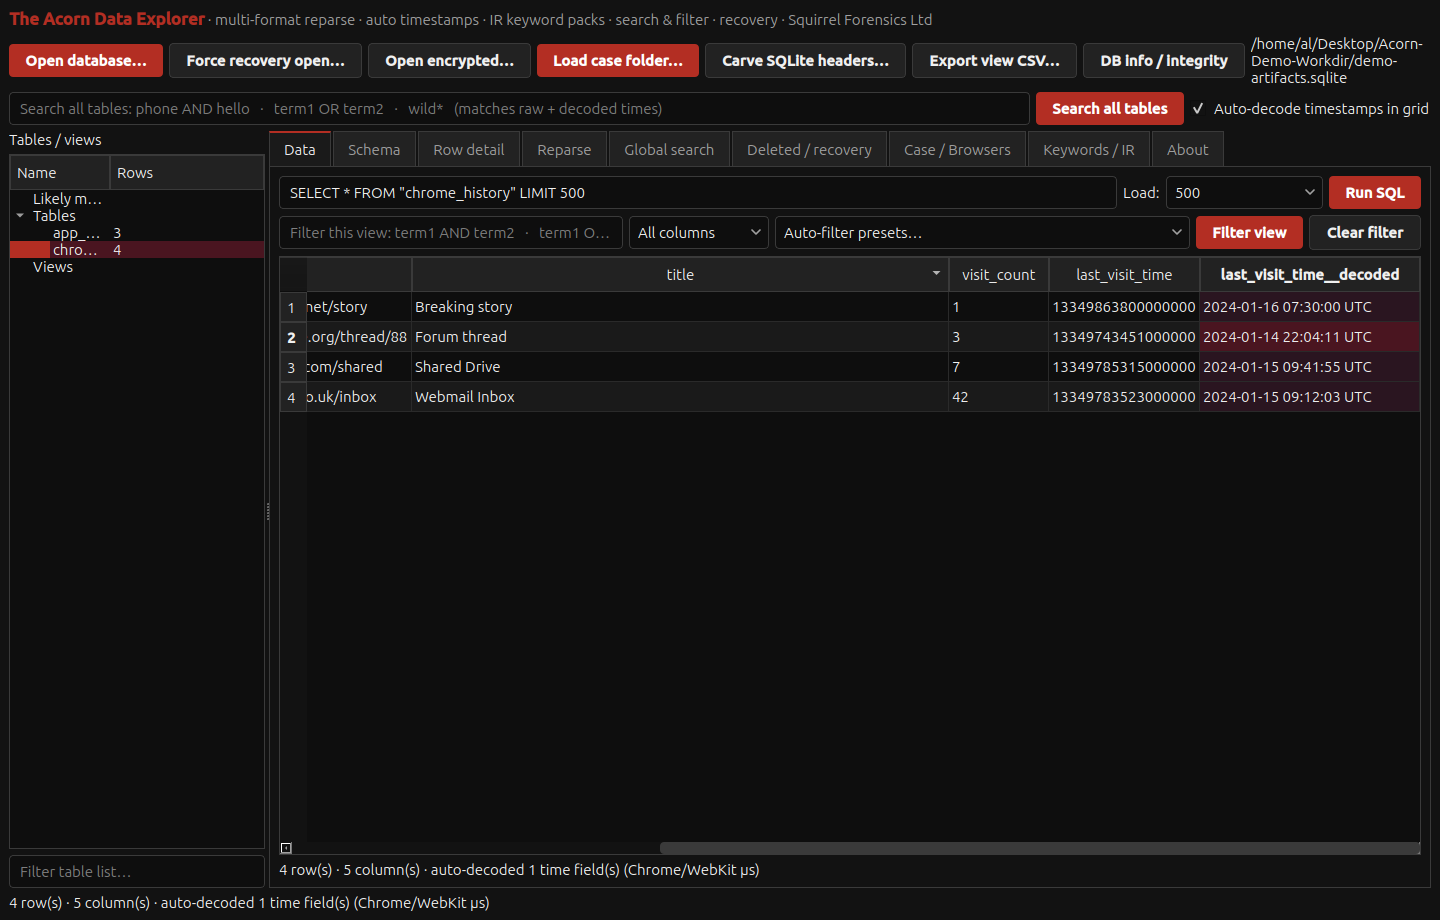Open the Load limit 500 dropdown
Screen dimensions: 1440x920
[1244, 192]
